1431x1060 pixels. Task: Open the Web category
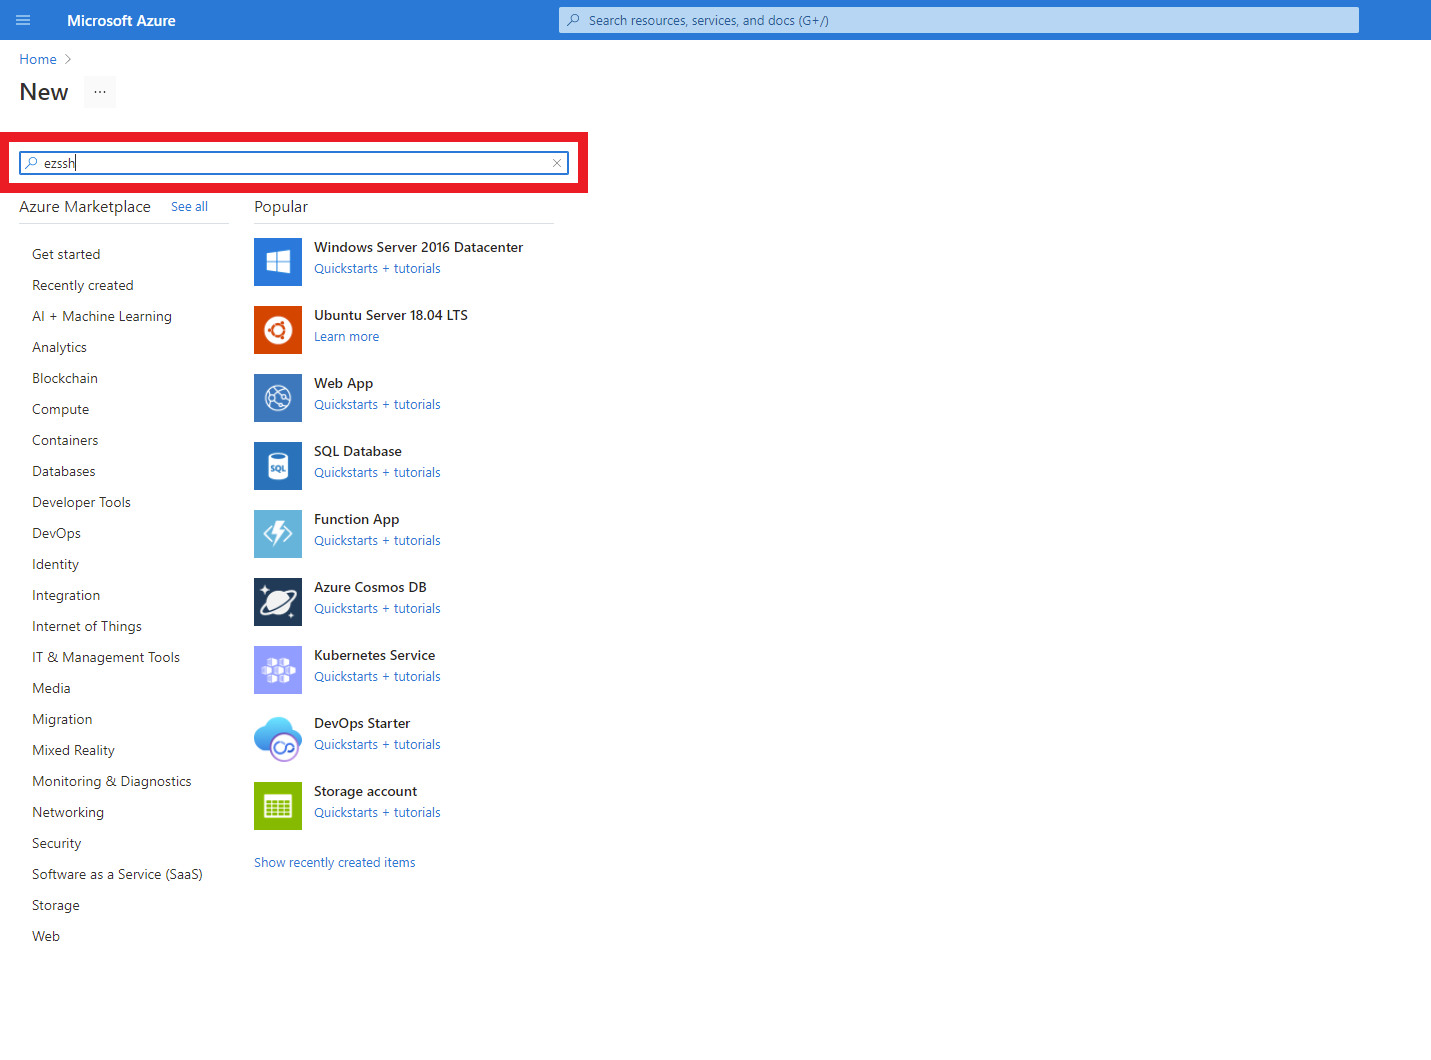[46, 936]
